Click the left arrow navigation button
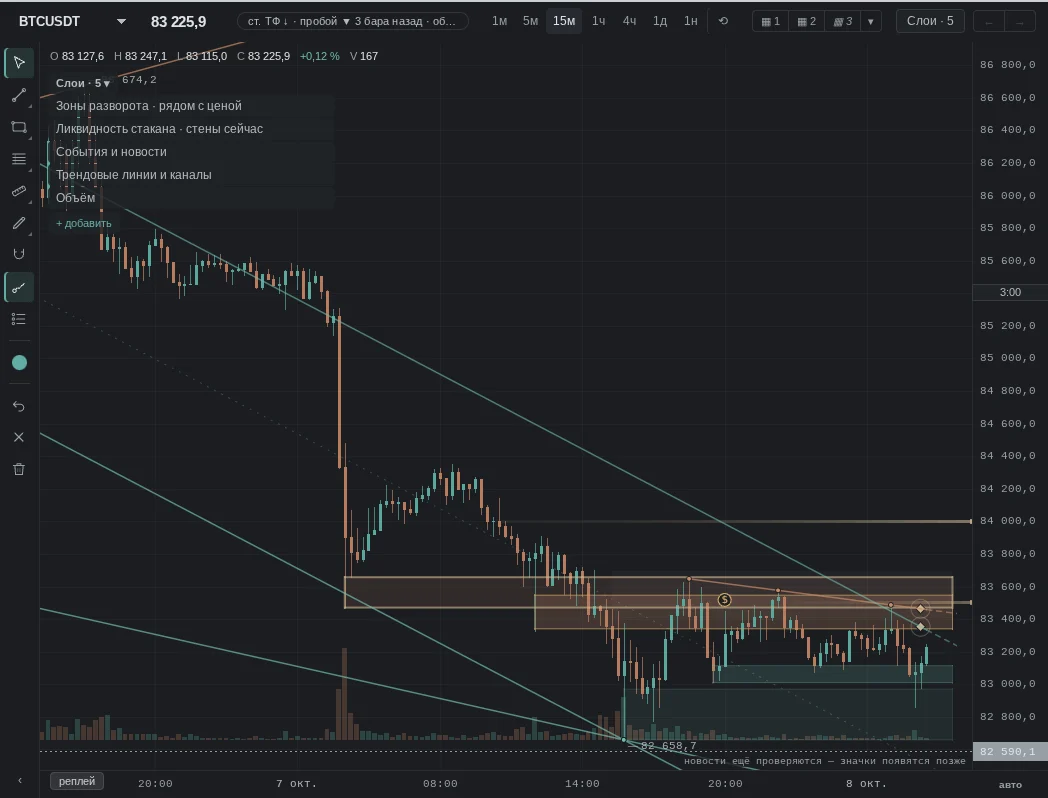Screen dimensions: 1048x798 point(989,22)
